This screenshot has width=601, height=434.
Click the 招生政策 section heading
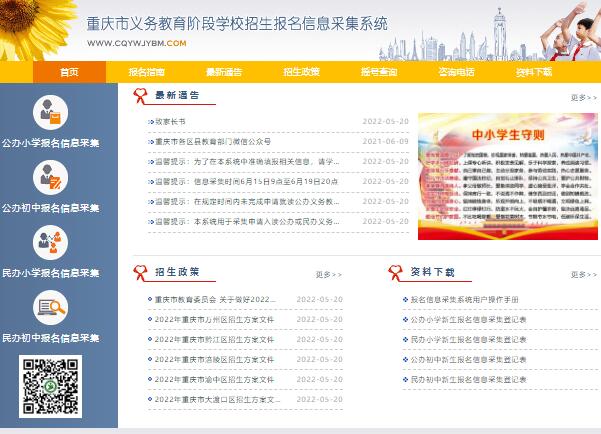[x=177, y=272]
